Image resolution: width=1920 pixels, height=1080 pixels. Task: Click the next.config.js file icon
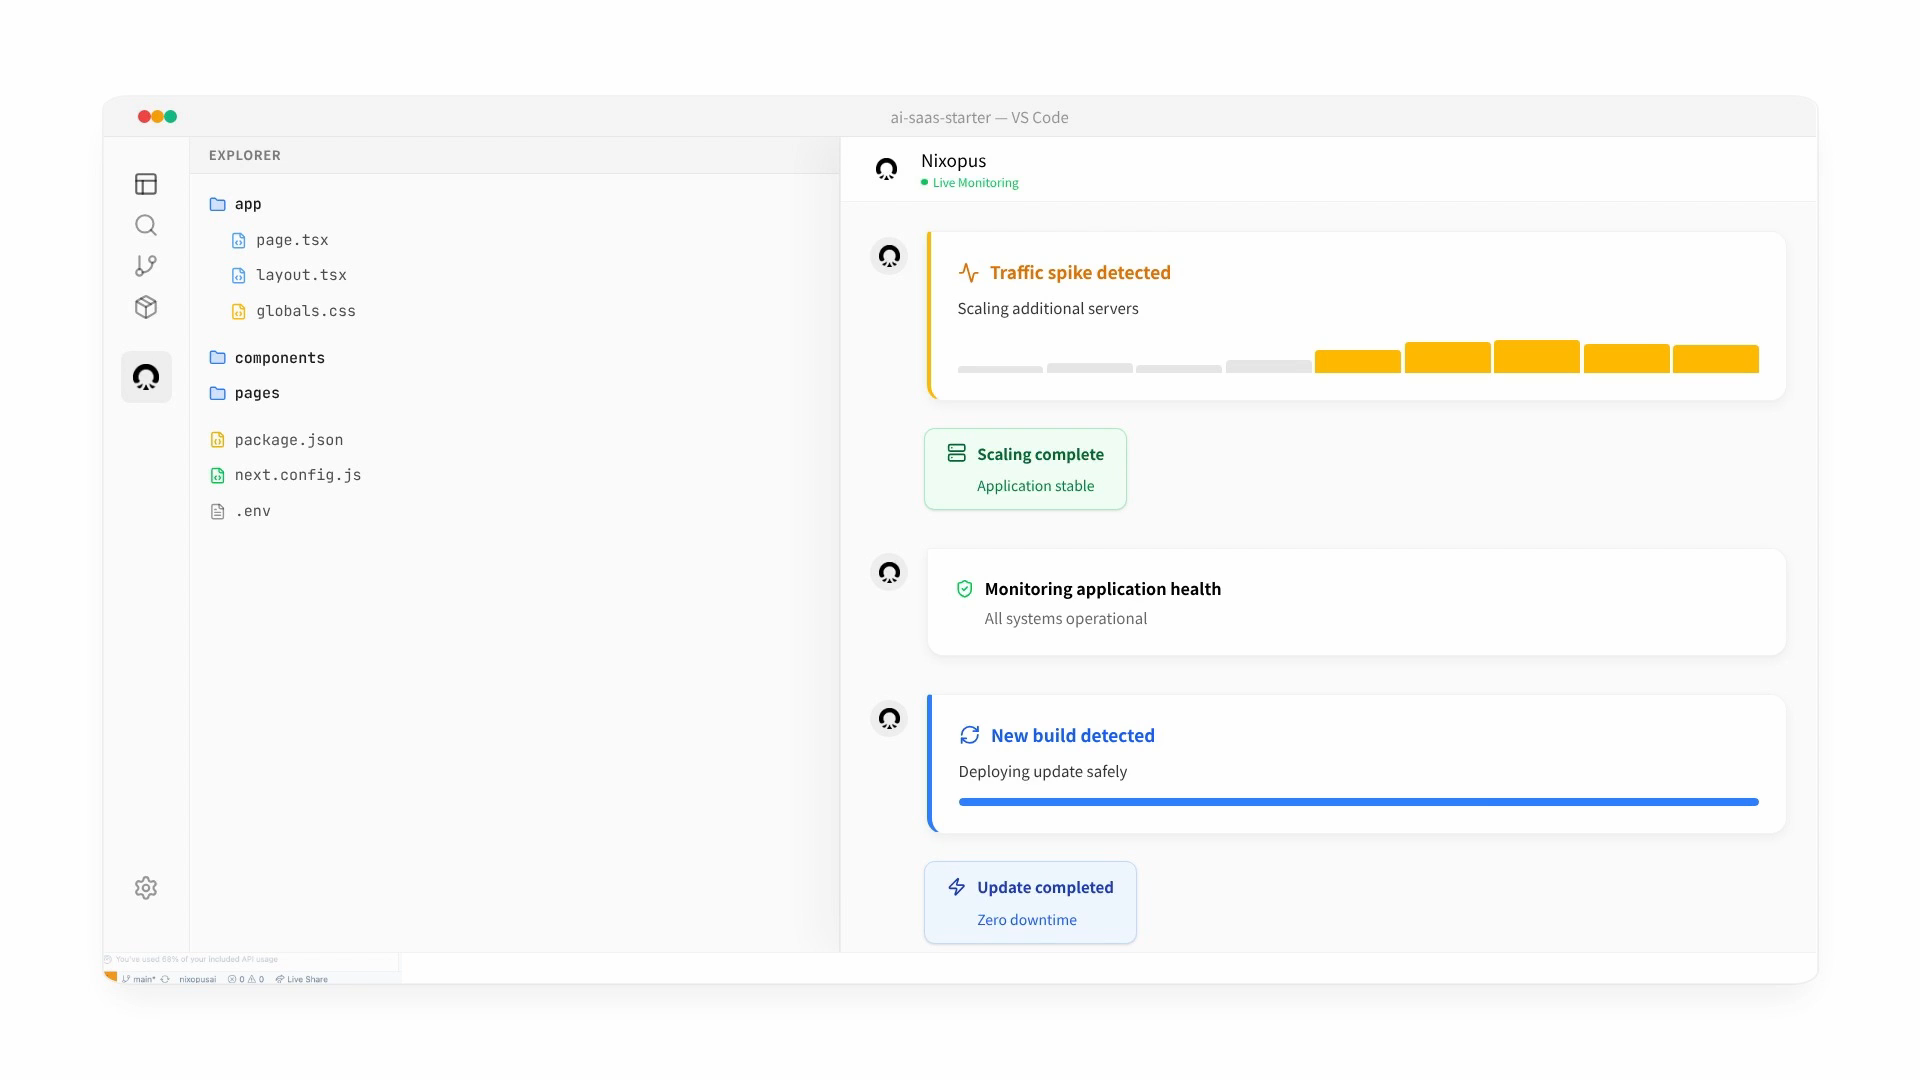(x=217, y=476)
